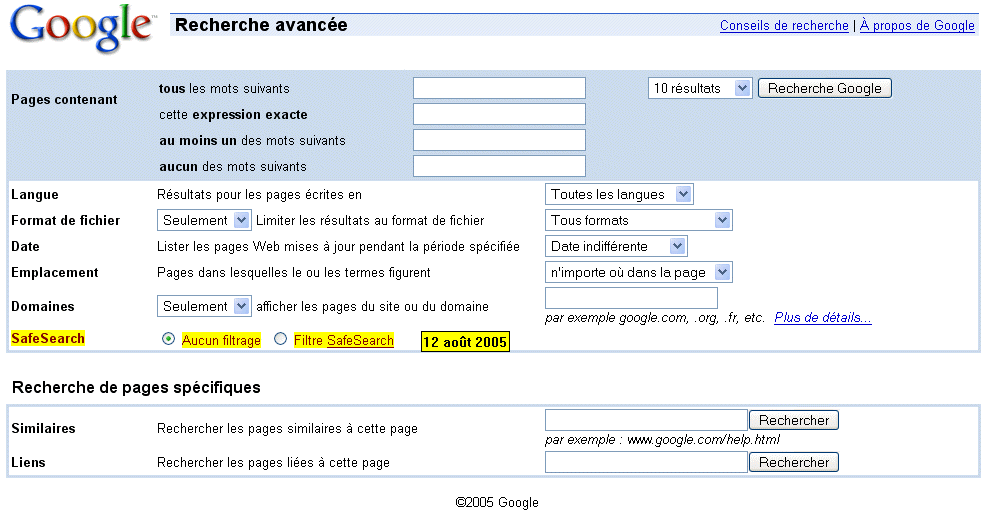This screenshot has width=985, height=512.
Task: Expand the 'n'importe où dans la page' dropdown
Action: click(639, 272)
